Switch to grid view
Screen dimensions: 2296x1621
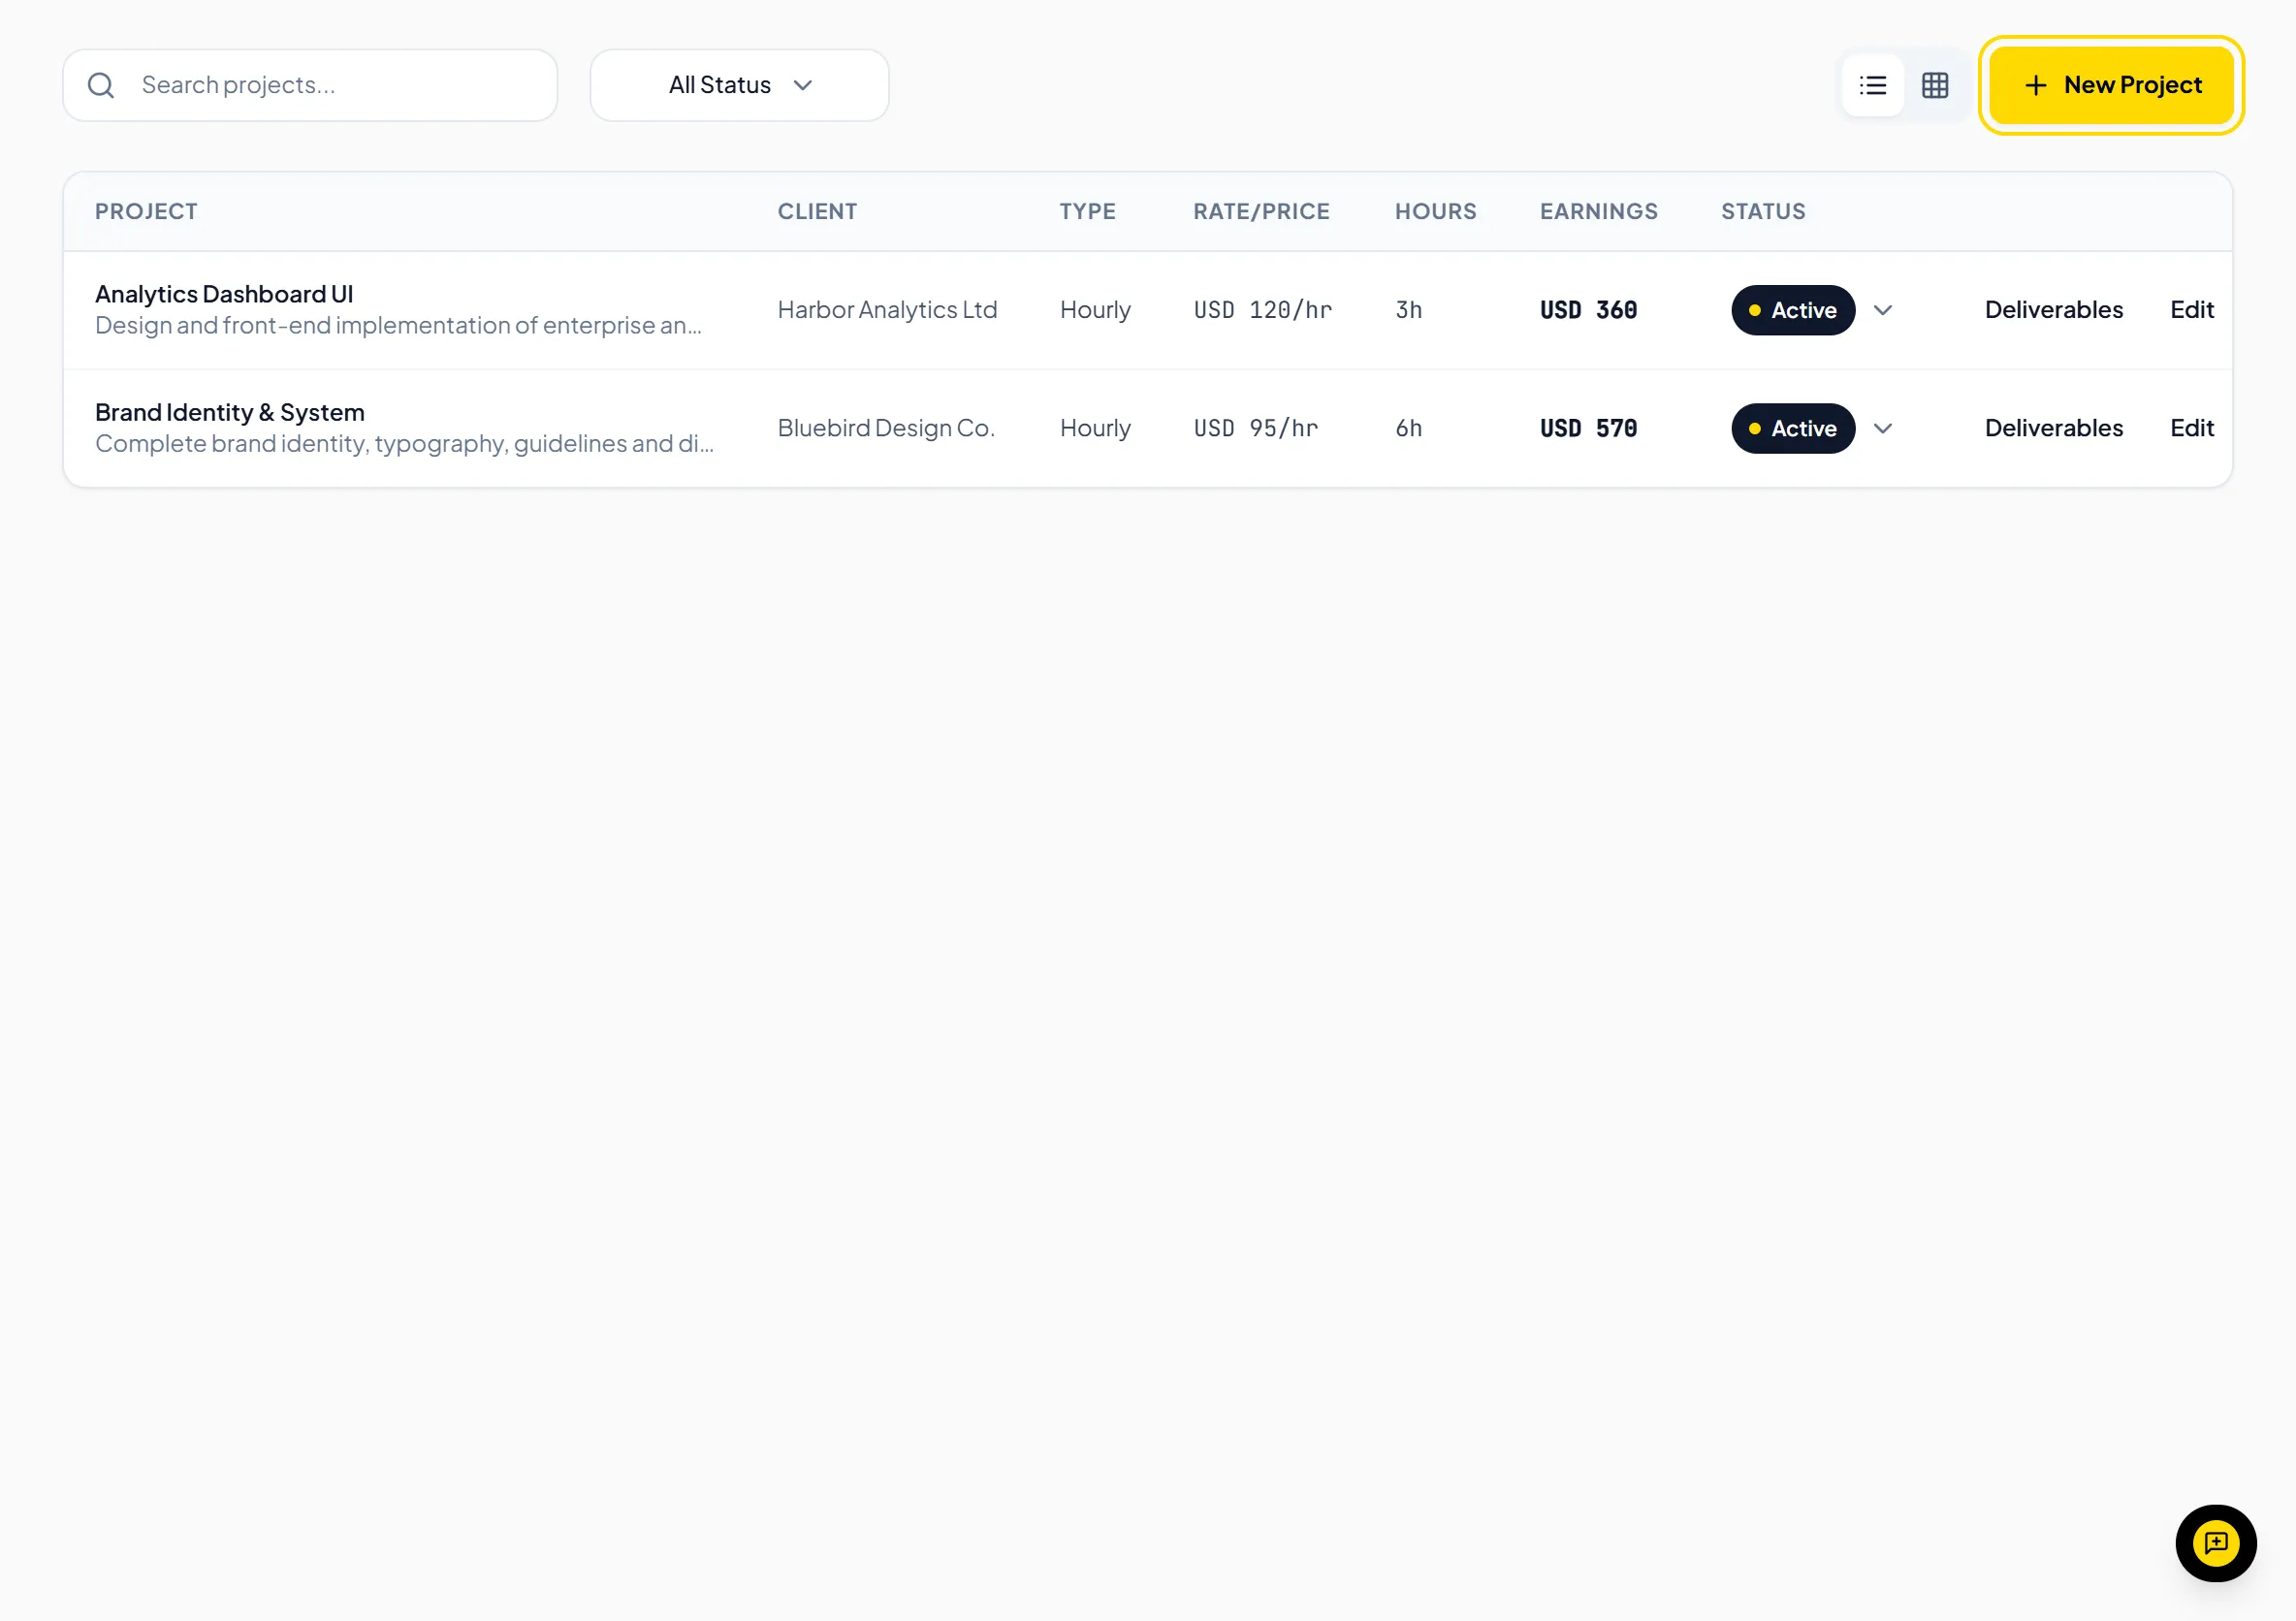click(1934, 85)
